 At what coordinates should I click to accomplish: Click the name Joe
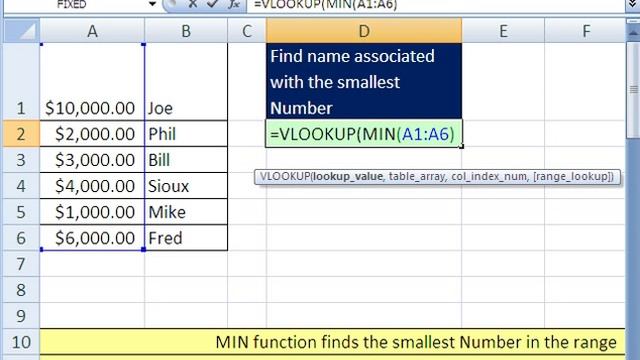click(x=160, y=108)
